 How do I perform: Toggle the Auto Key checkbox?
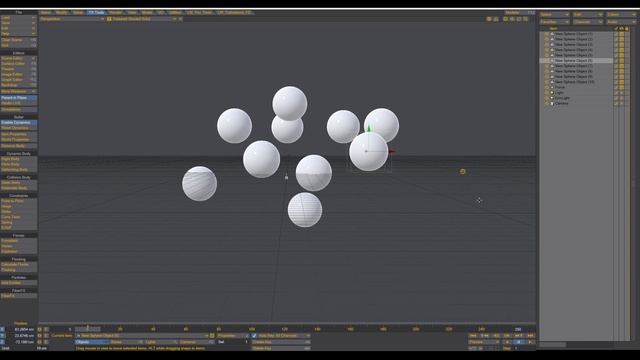pyautogui.click(x=254, y=336)
